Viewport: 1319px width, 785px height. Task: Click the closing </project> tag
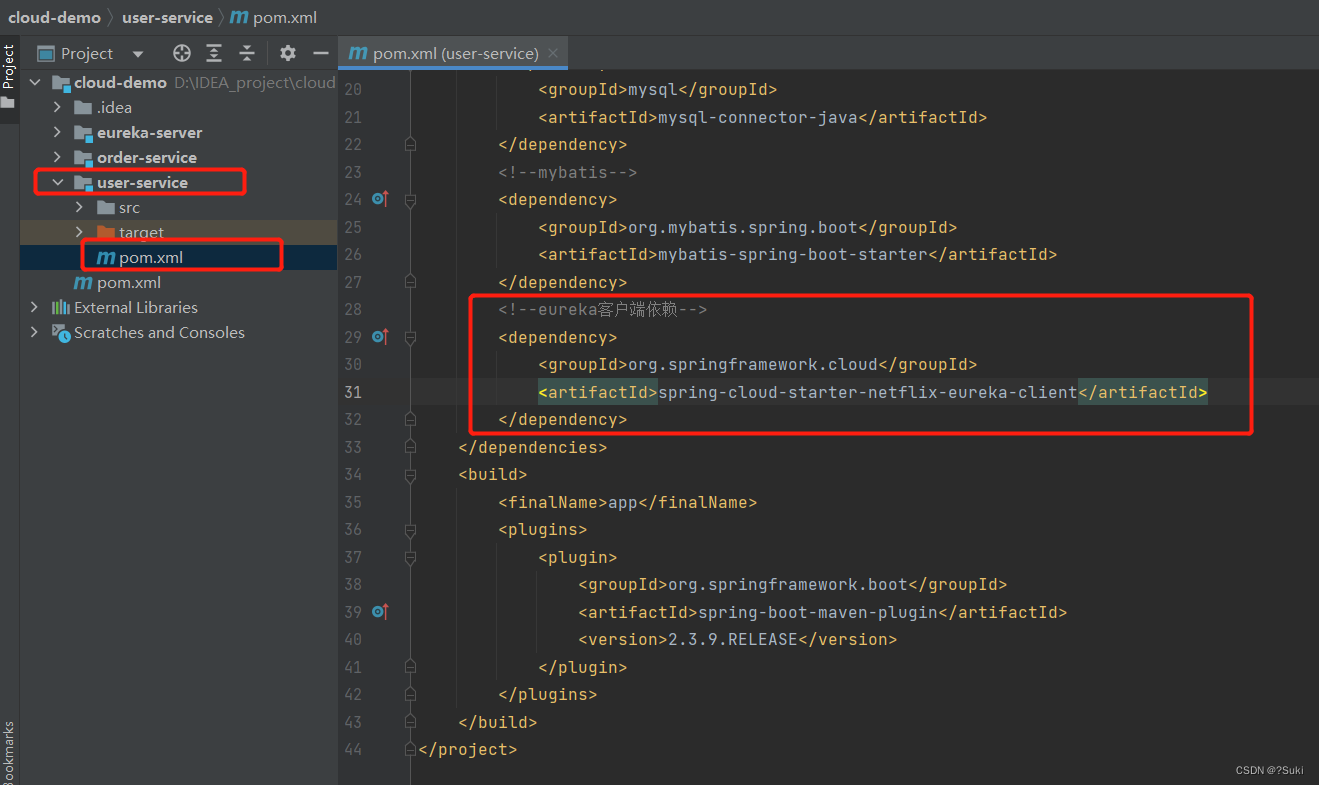468,749
